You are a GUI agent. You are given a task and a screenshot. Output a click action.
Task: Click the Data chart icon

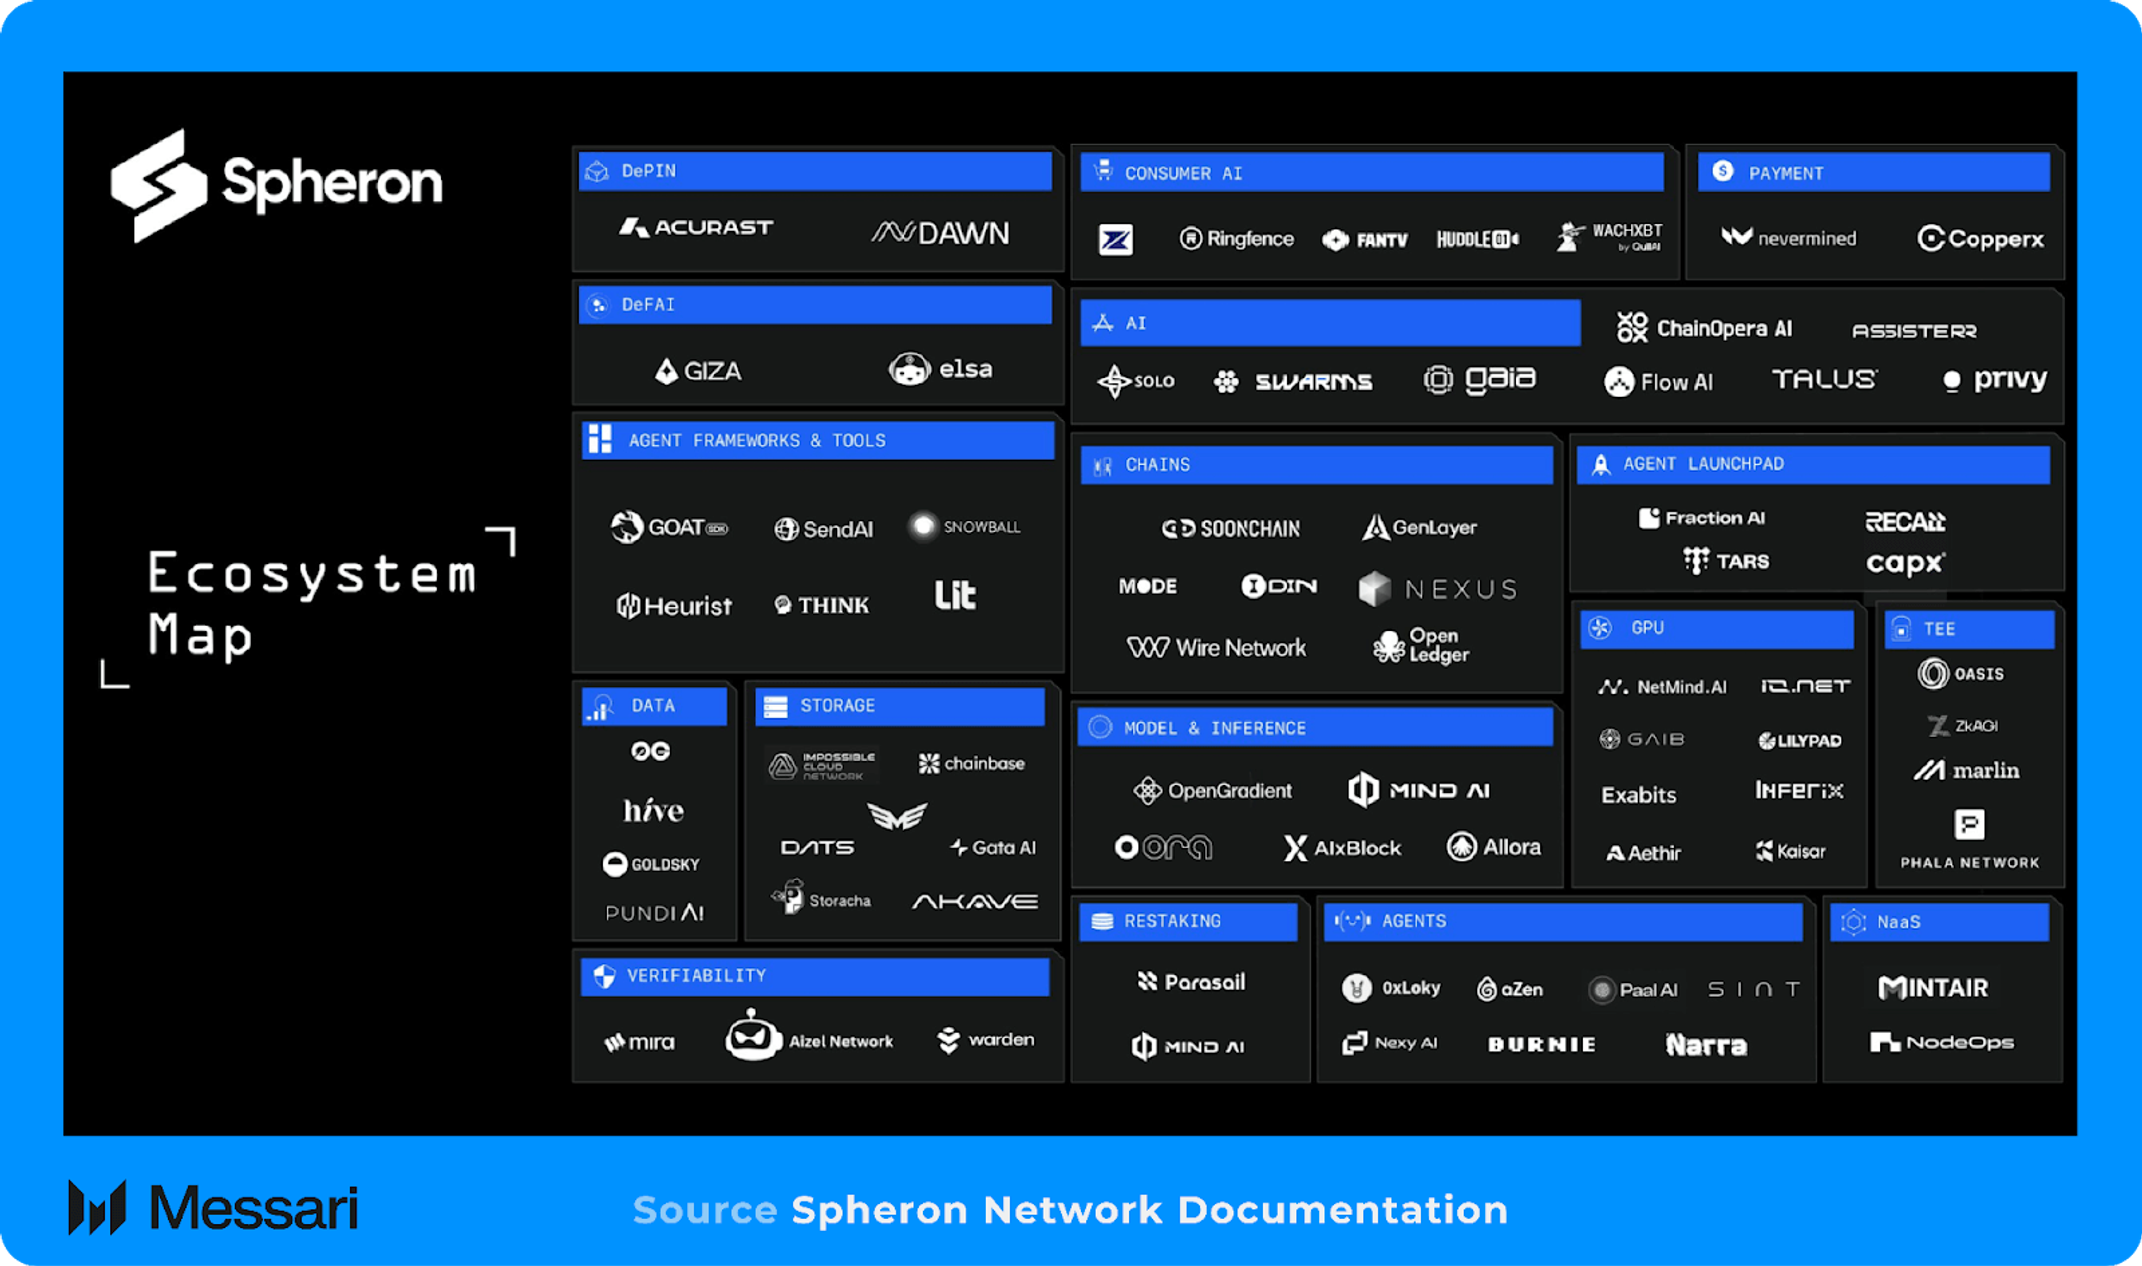[602, 707]
